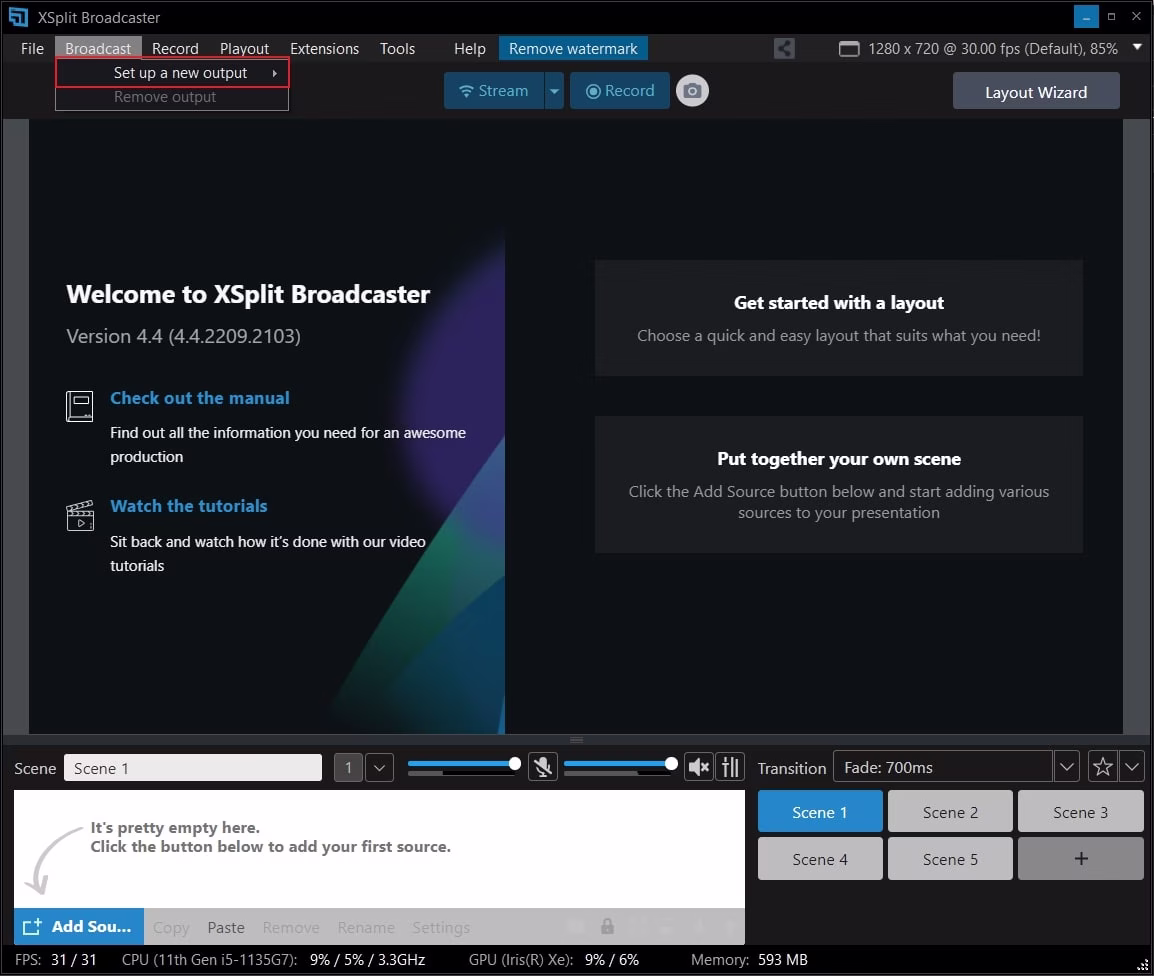
Task: Expand the scene preset number dropdown
Action: 379,768
